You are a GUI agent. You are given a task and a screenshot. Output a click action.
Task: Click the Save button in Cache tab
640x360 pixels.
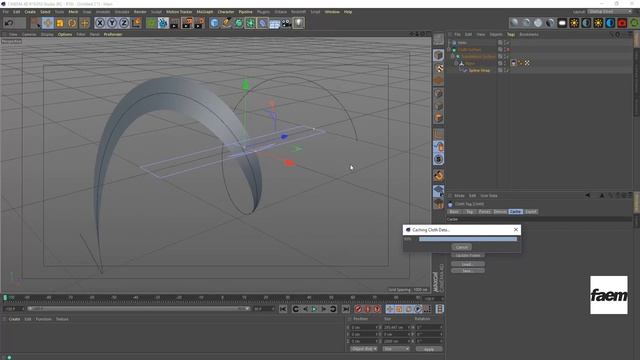[x=468, y=271]
